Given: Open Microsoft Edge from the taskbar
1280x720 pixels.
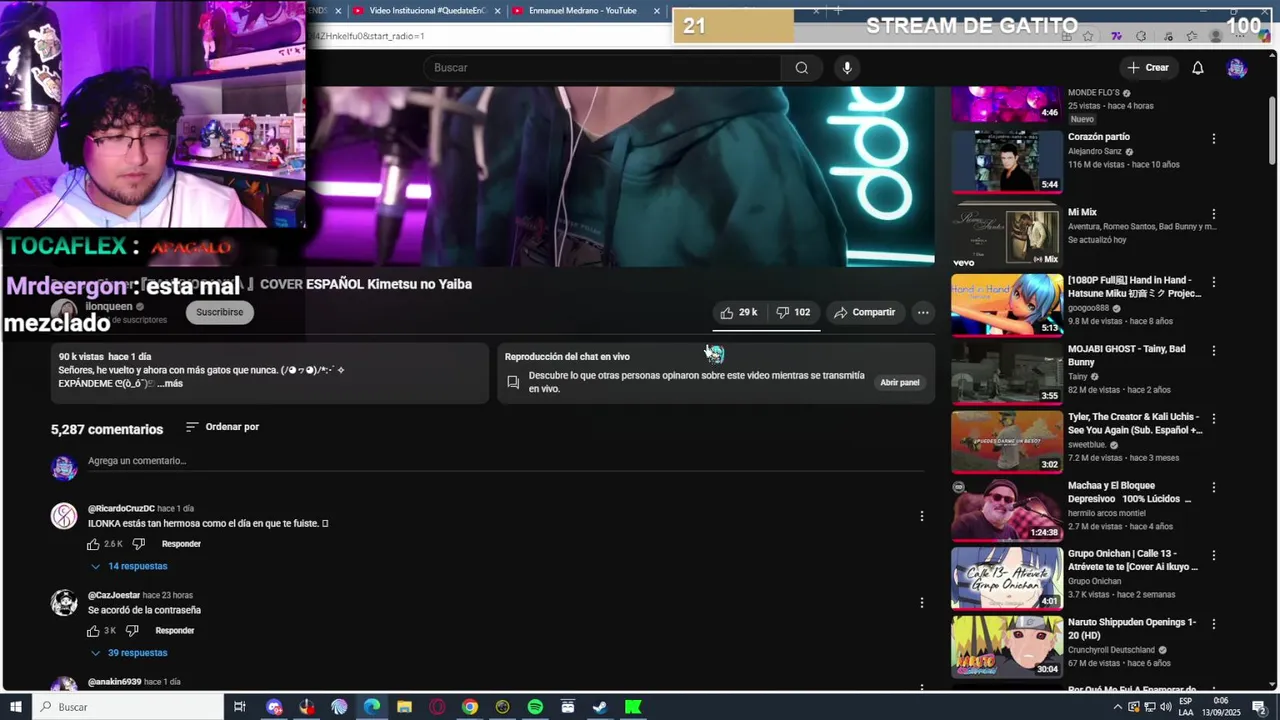Looking at the screenshot, I should point(371,707).
